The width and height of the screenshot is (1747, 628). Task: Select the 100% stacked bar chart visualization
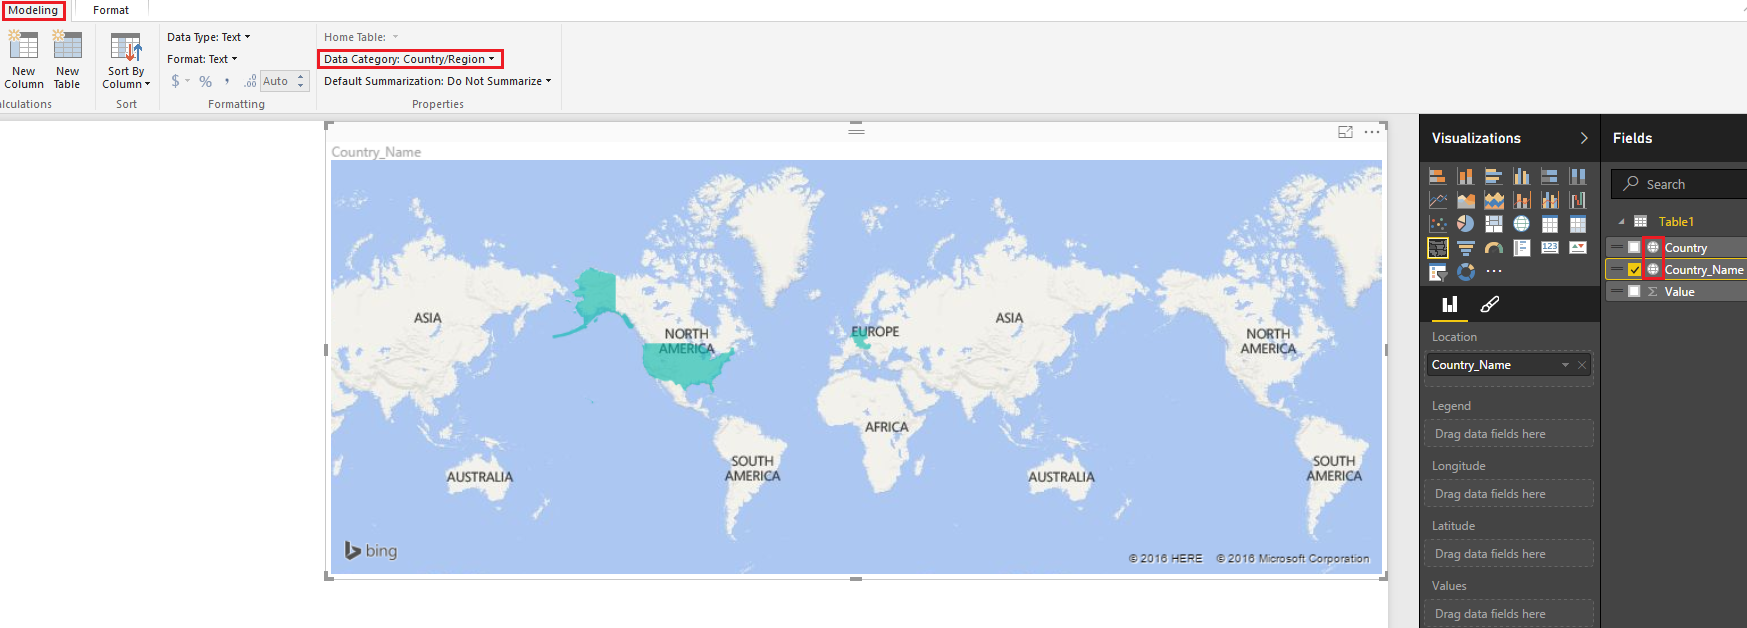coord(1549,176)
